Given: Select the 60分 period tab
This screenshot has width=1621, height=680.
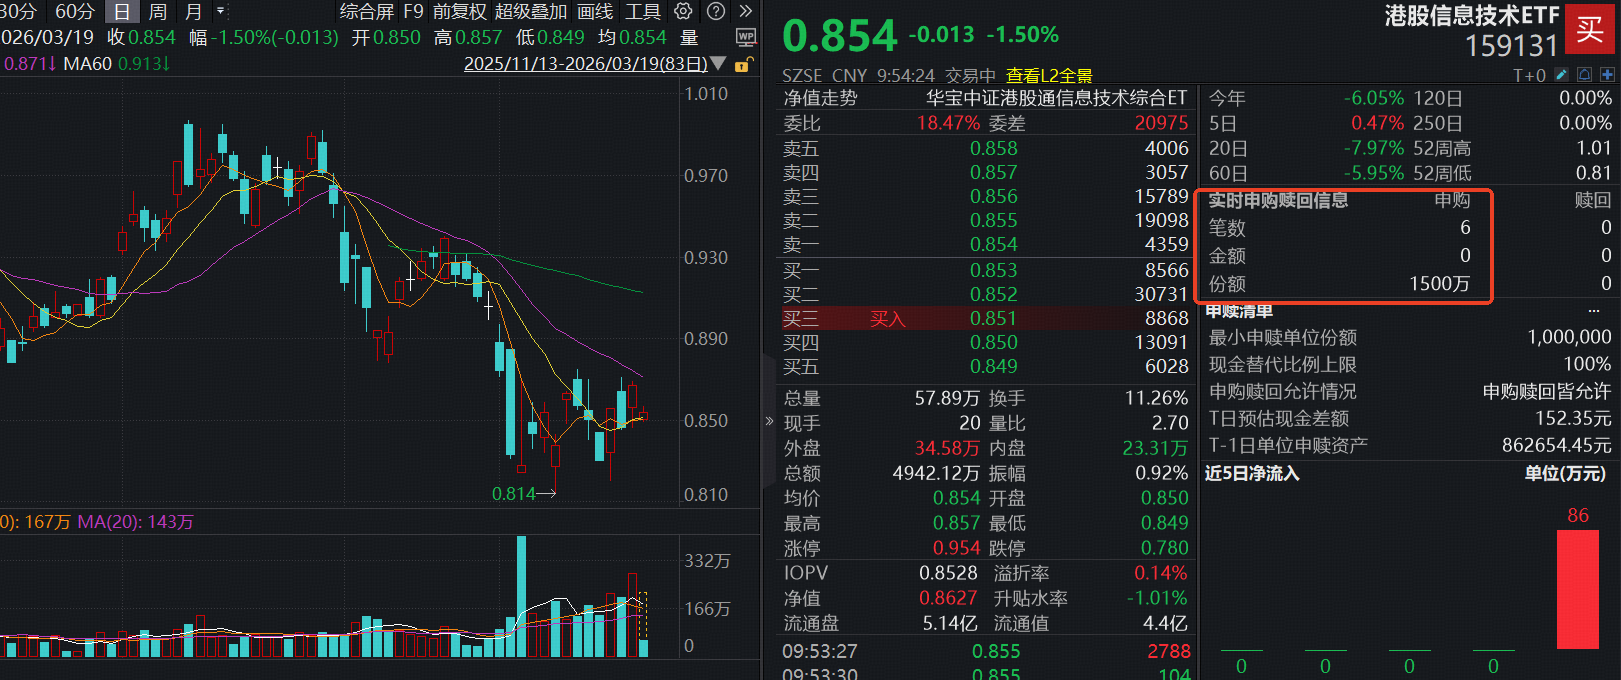Looking at the screenshot, I should (x=74, y=12).
